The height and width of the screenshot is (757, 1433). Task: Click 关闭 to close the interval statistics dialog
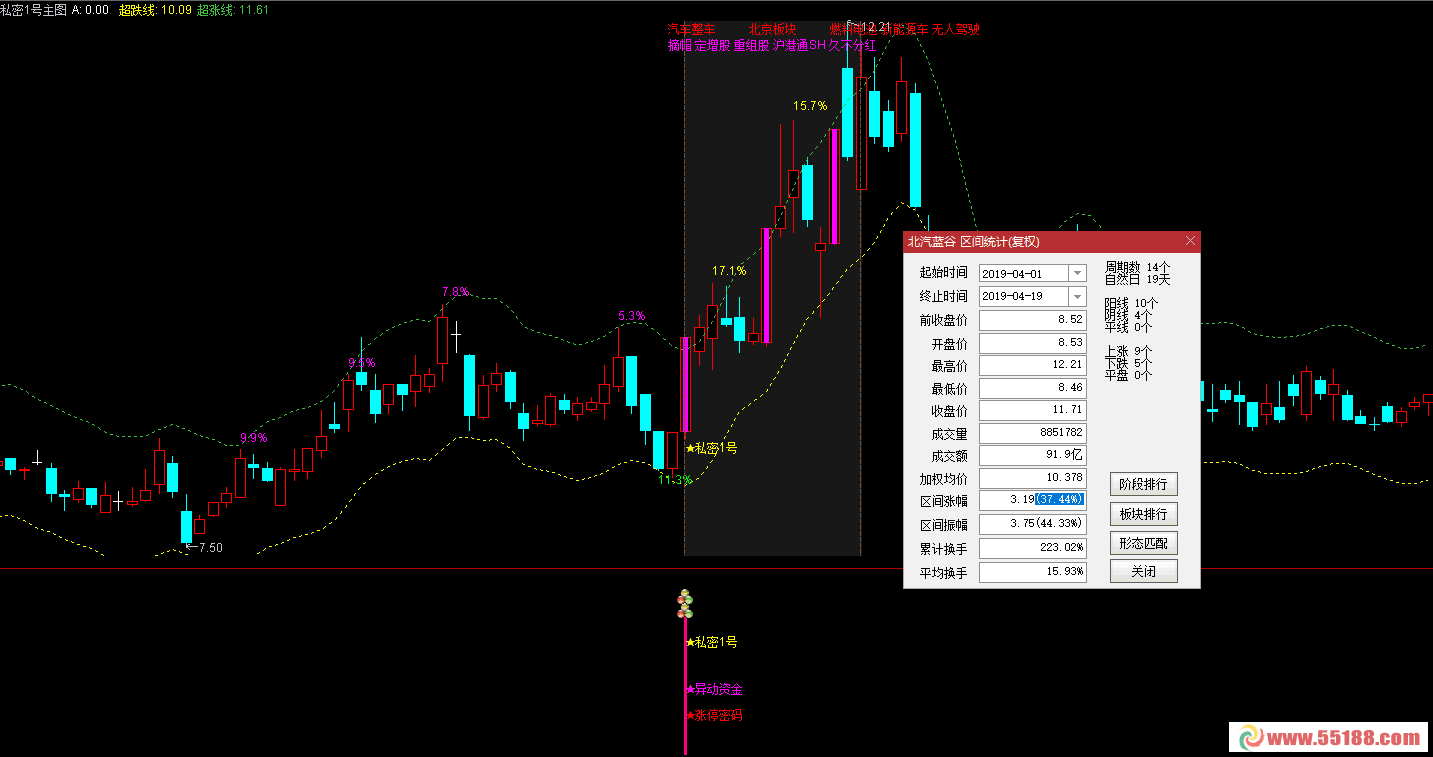[x=1143, y=571]
